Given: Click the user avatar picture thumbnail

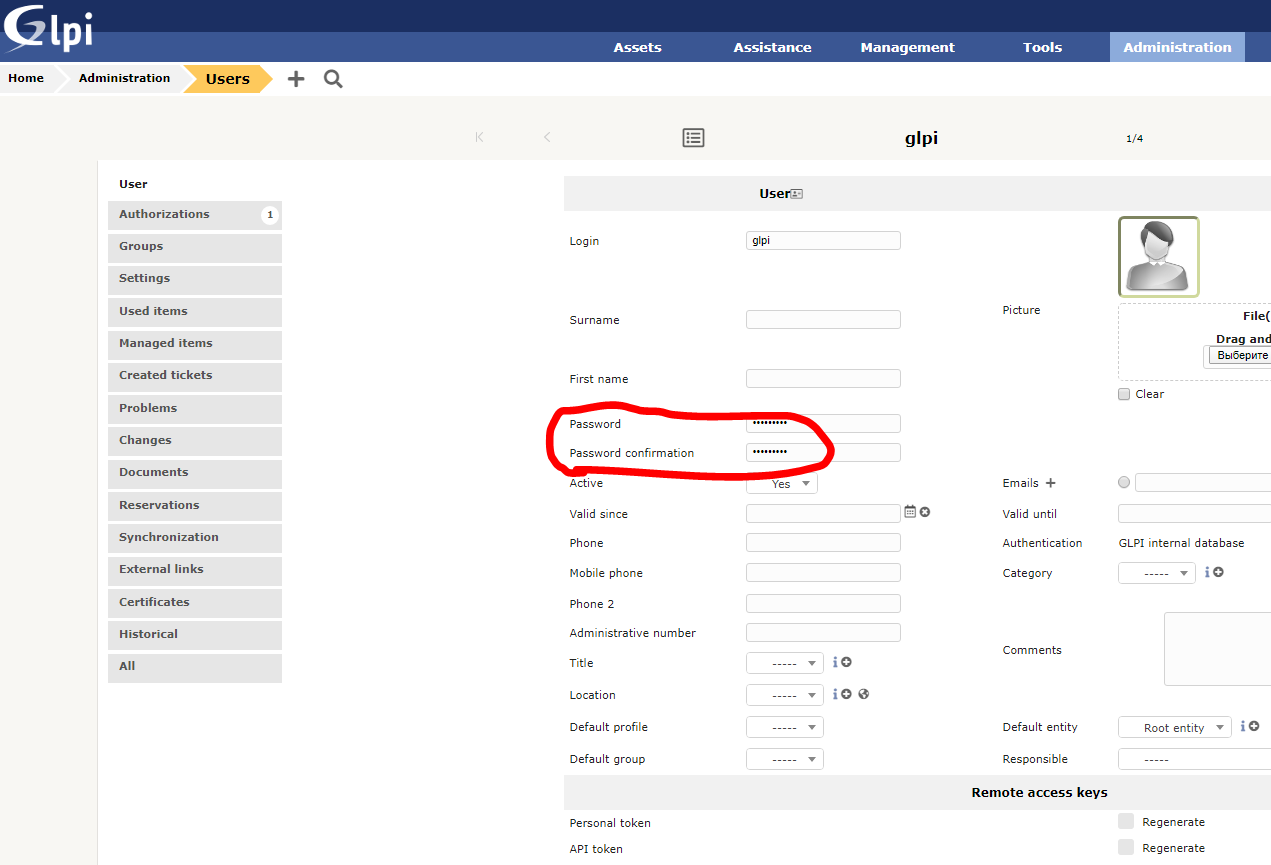Looking at the screenshot, I should 1158,257.
